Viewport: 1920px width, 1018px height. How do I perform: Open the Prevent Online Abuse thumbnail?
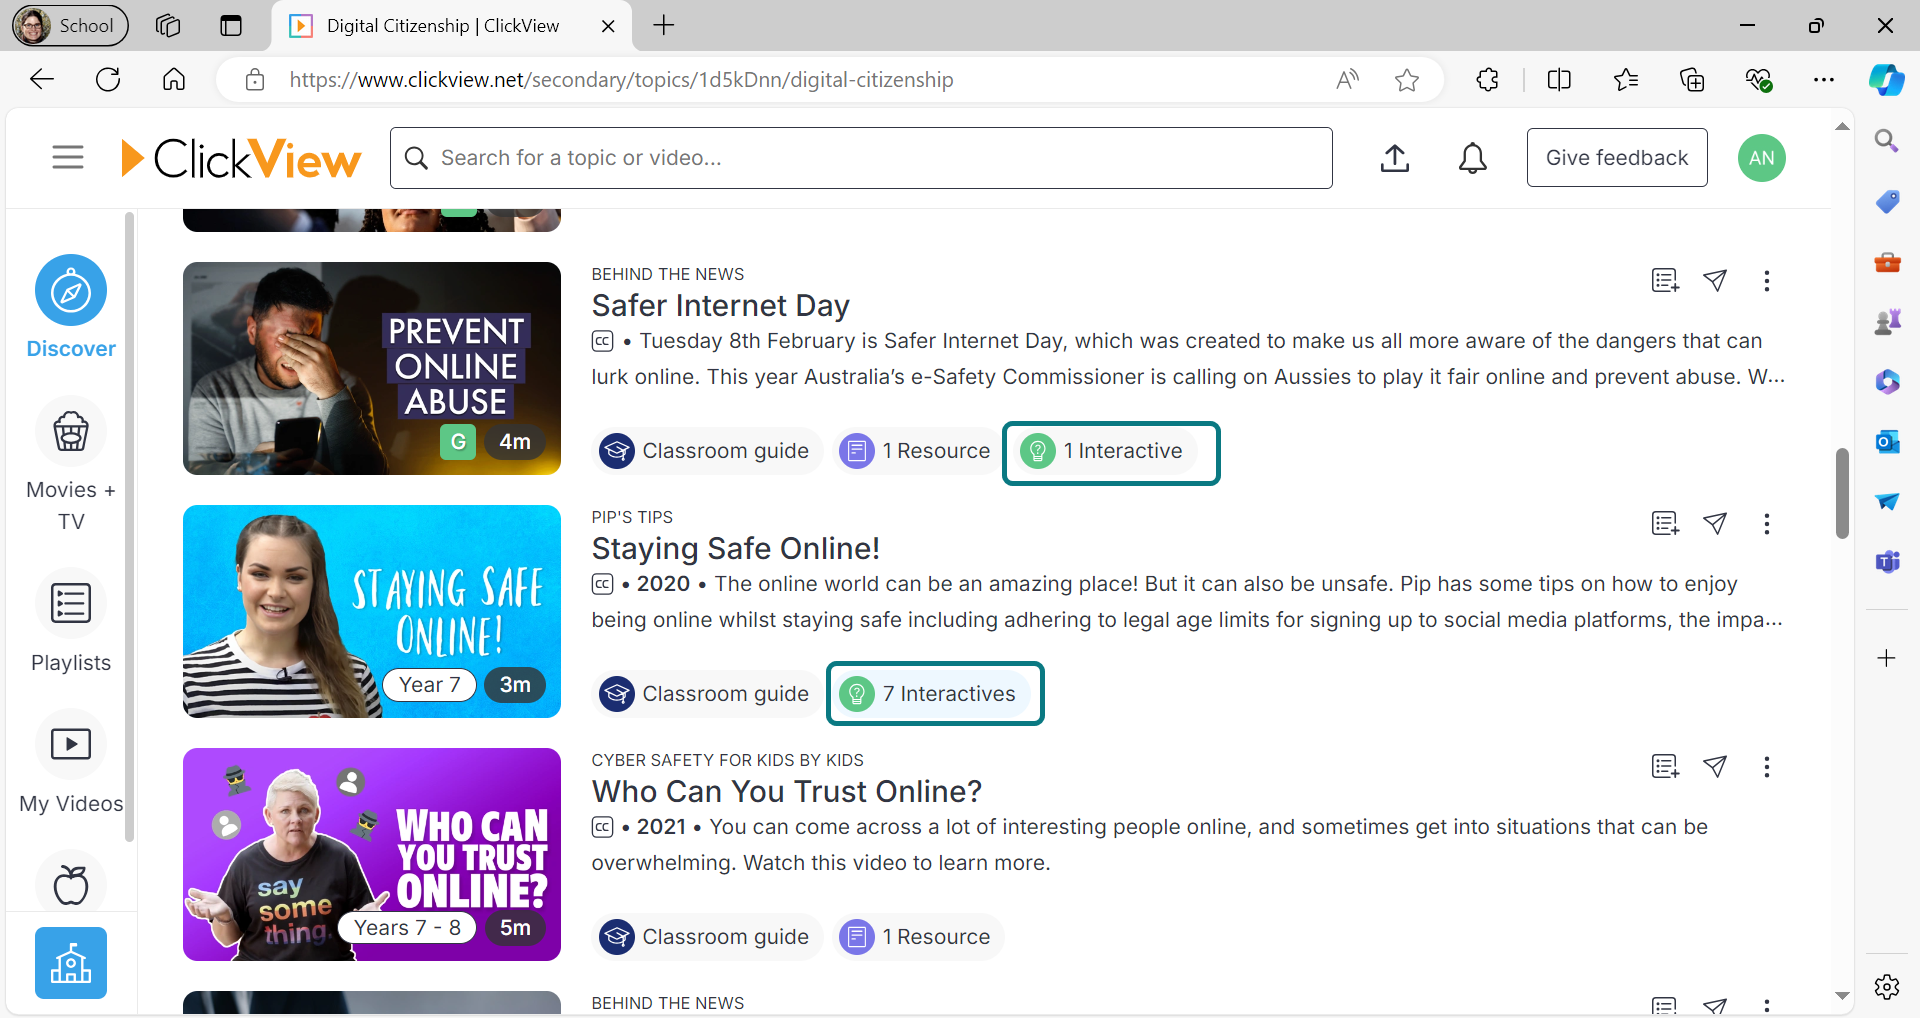372,368
